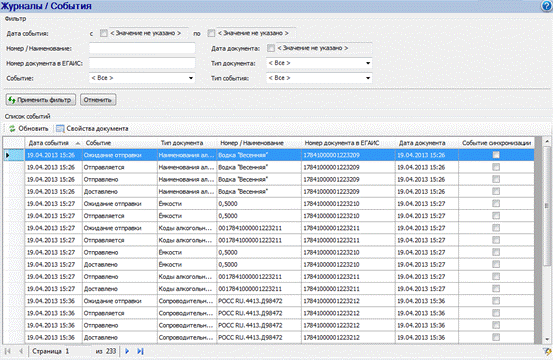The height and width of the screenshot is (360, 553).
Task: Enable the Дата события 'с' checkbox
Action: pos(104,33)
